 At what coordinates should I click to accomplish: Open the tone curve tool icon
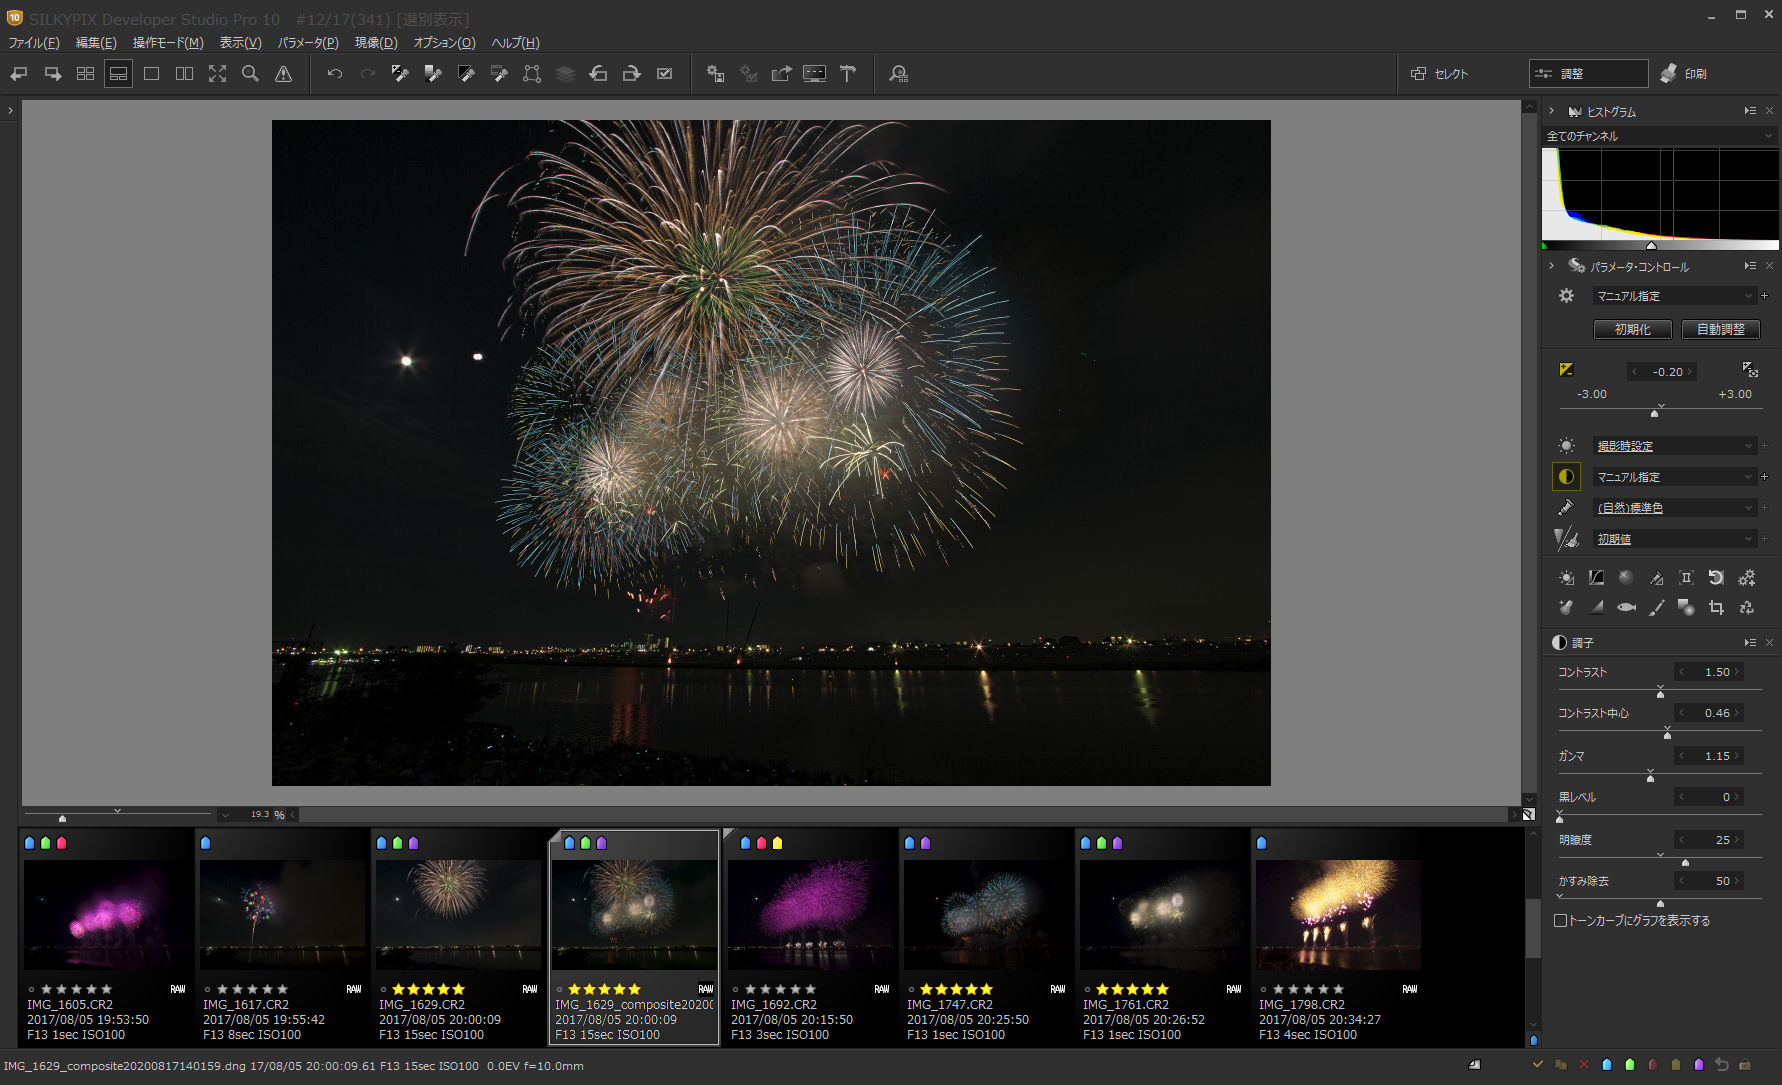pyautogui.click(x=1596, y=577)
